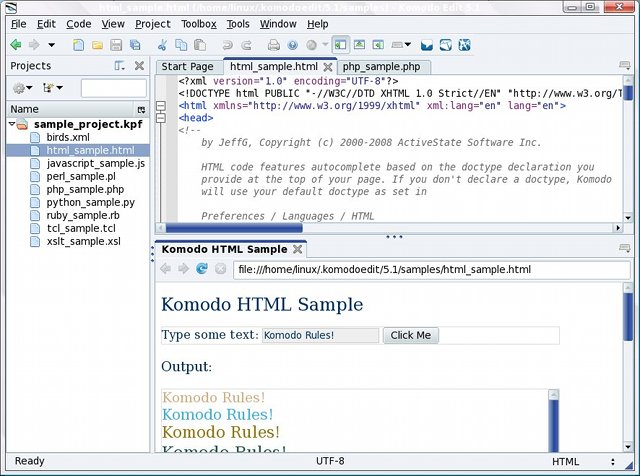Select birds.xml in the project tree
Viewport: 640px width, 476px height.
(68, 137)
